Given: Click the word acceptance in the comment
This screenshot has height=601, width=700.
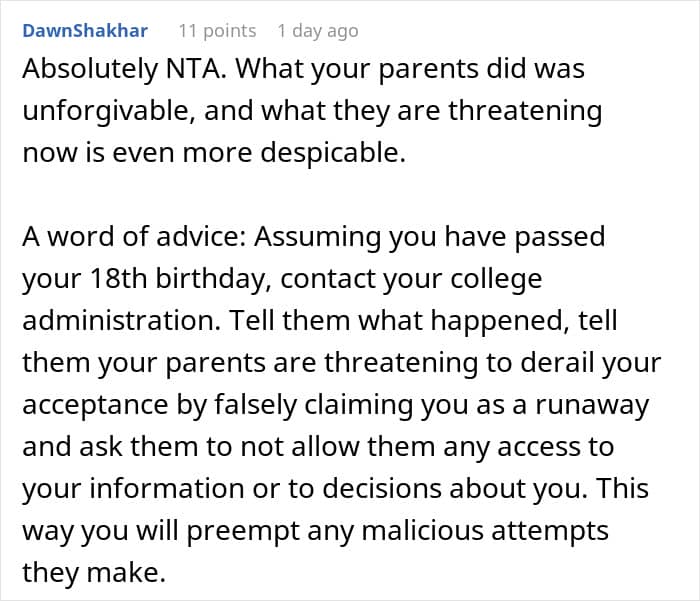Looking at the screenshot, I should [95, 405].
